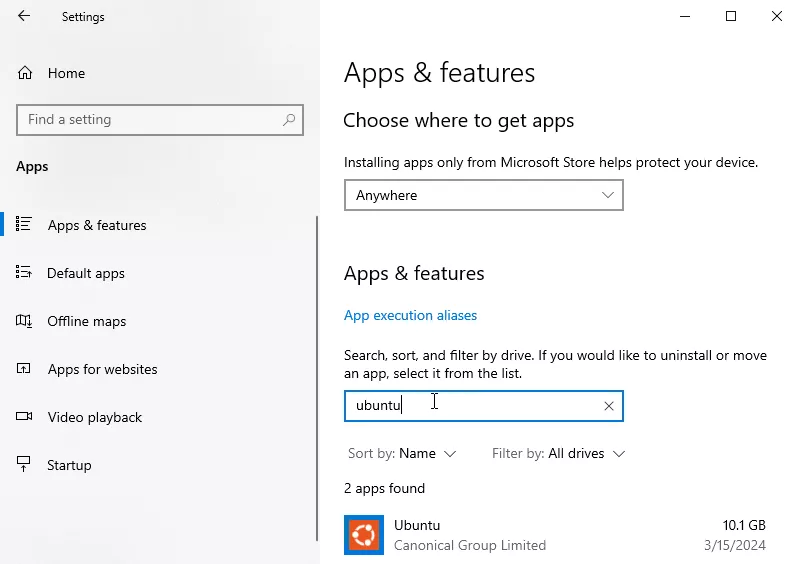Viewport: 800px width, 564px height.
Task: Close the Settings window
Action: coord(777,16)
